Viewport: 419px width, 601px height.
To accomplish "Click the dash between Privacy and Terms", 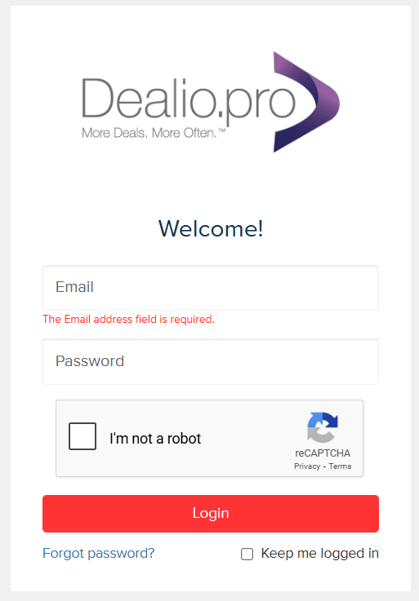I will pos(324,466).
